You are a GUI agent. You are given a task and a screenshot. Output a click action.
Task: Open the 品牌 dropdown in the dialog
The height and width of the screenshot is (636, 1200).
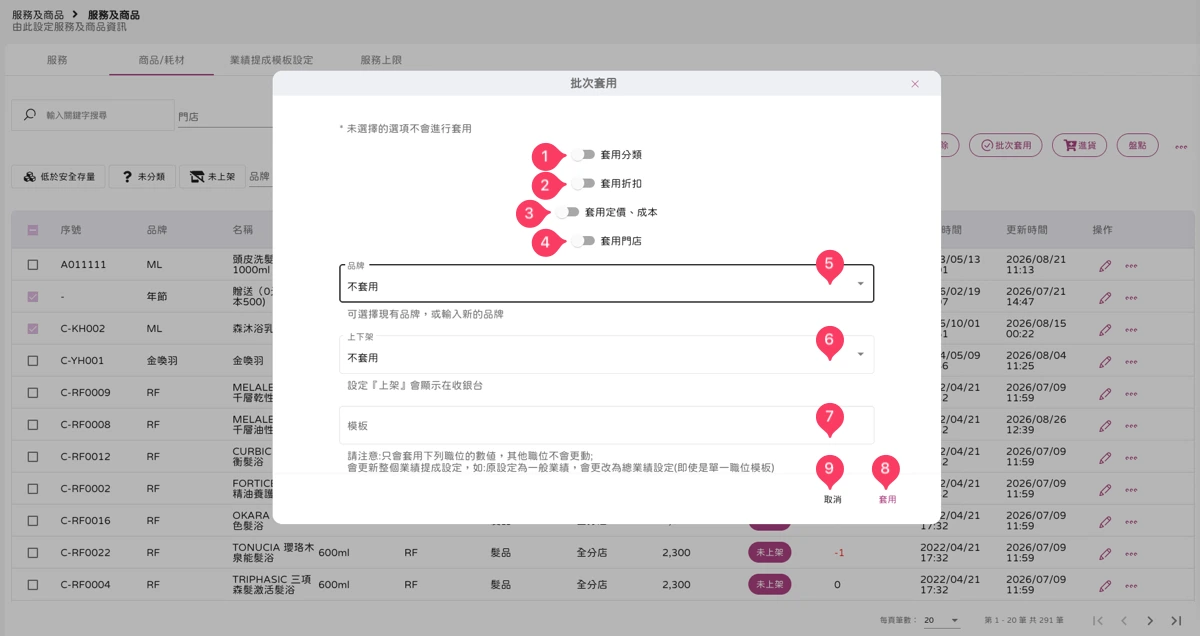click(606, 283)
